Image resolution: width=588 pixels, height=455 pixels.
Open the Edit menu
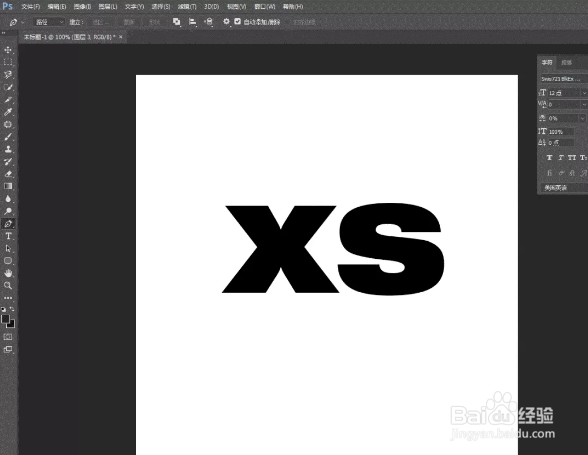(x=57, y=7)
